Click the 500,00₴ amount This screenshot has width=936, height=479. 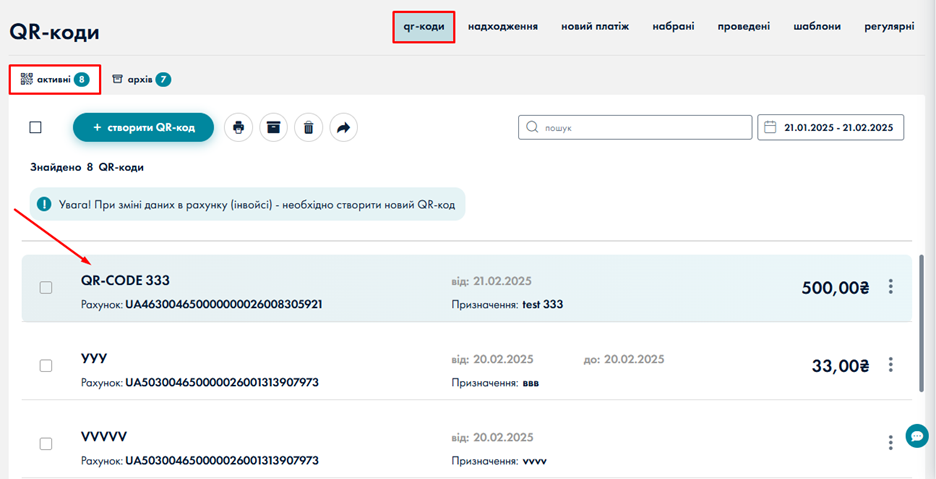coord(835,288)
